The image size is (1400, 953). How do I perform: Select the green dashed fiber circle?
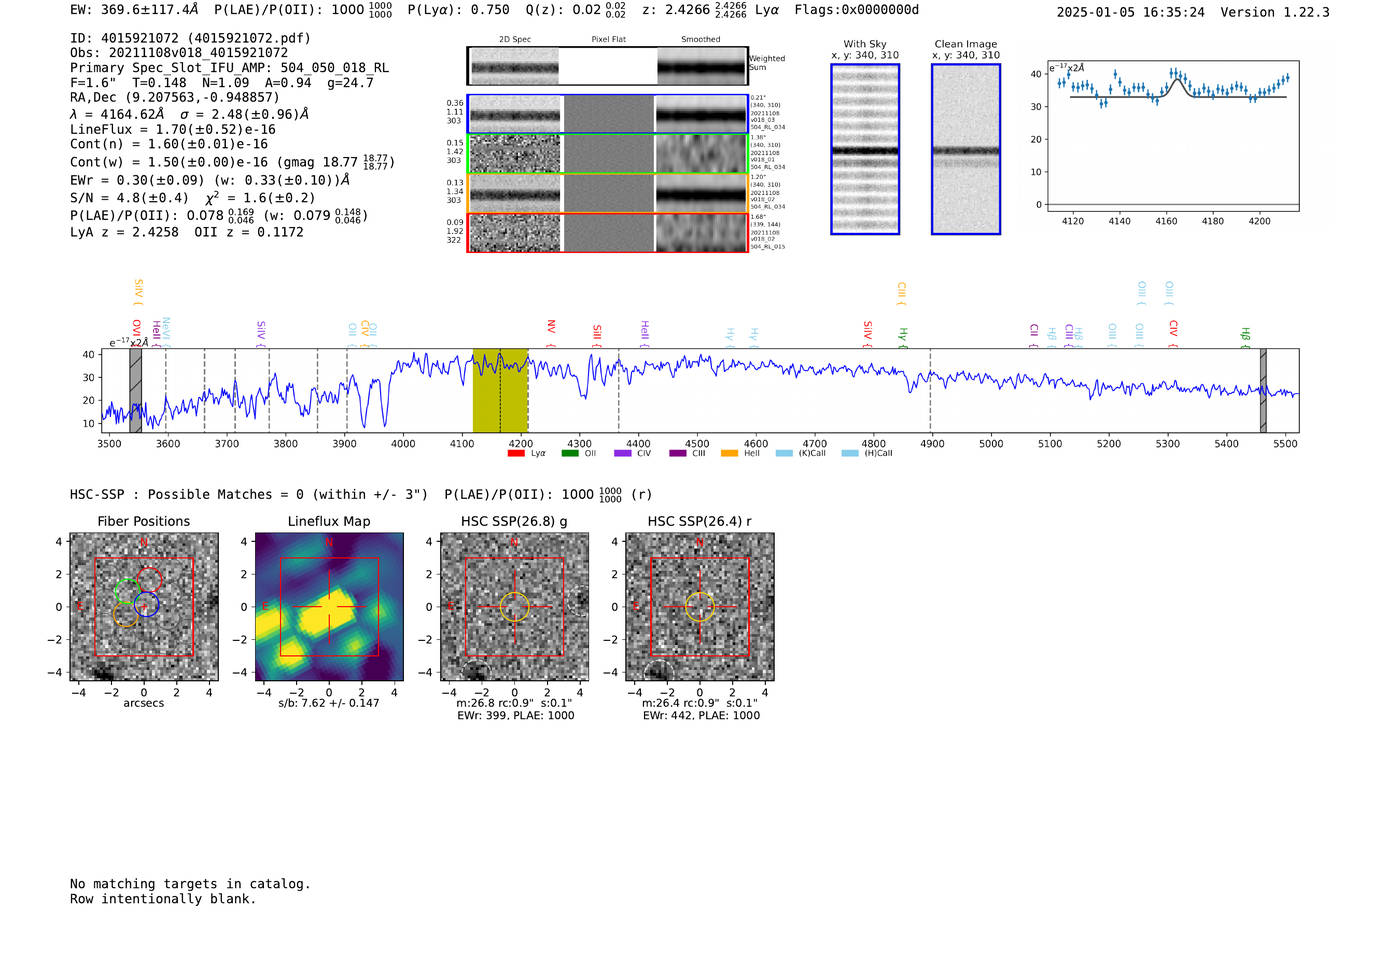tap(126, 591)
